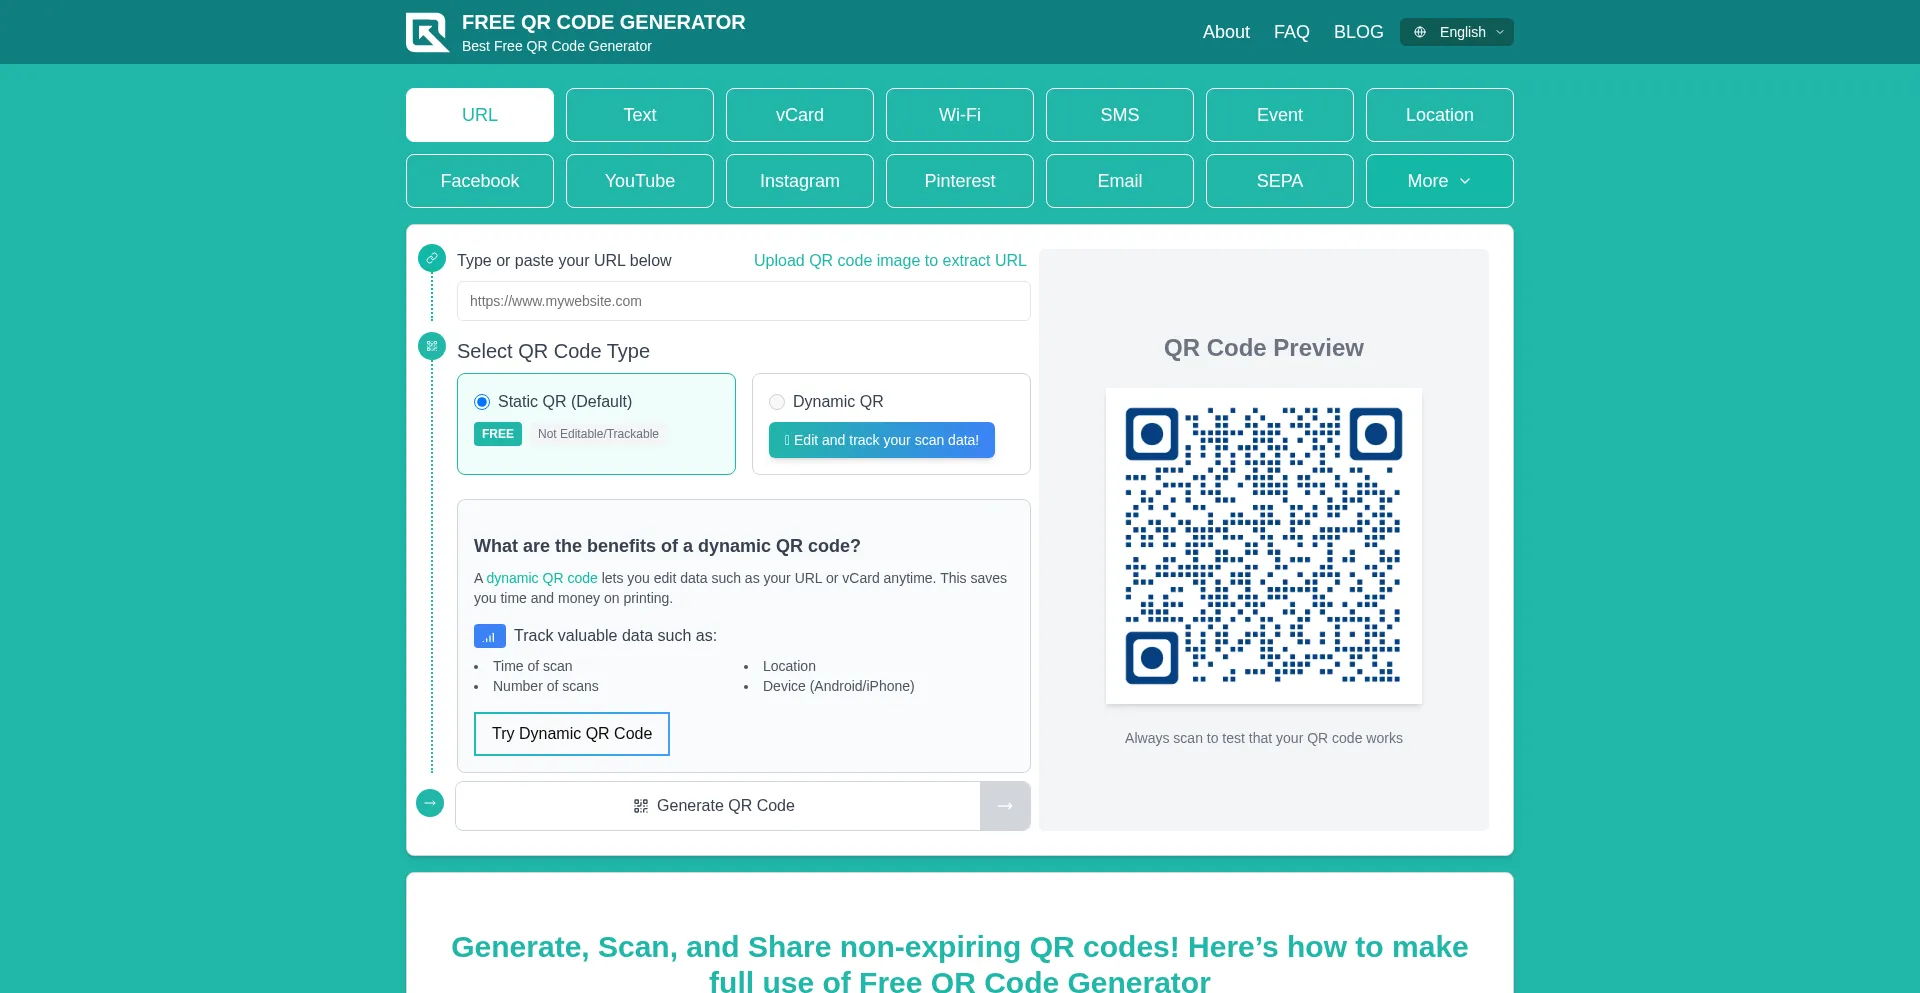
Task: Switch to the Wi-Fi tab
Action: [x=960, y=115]
